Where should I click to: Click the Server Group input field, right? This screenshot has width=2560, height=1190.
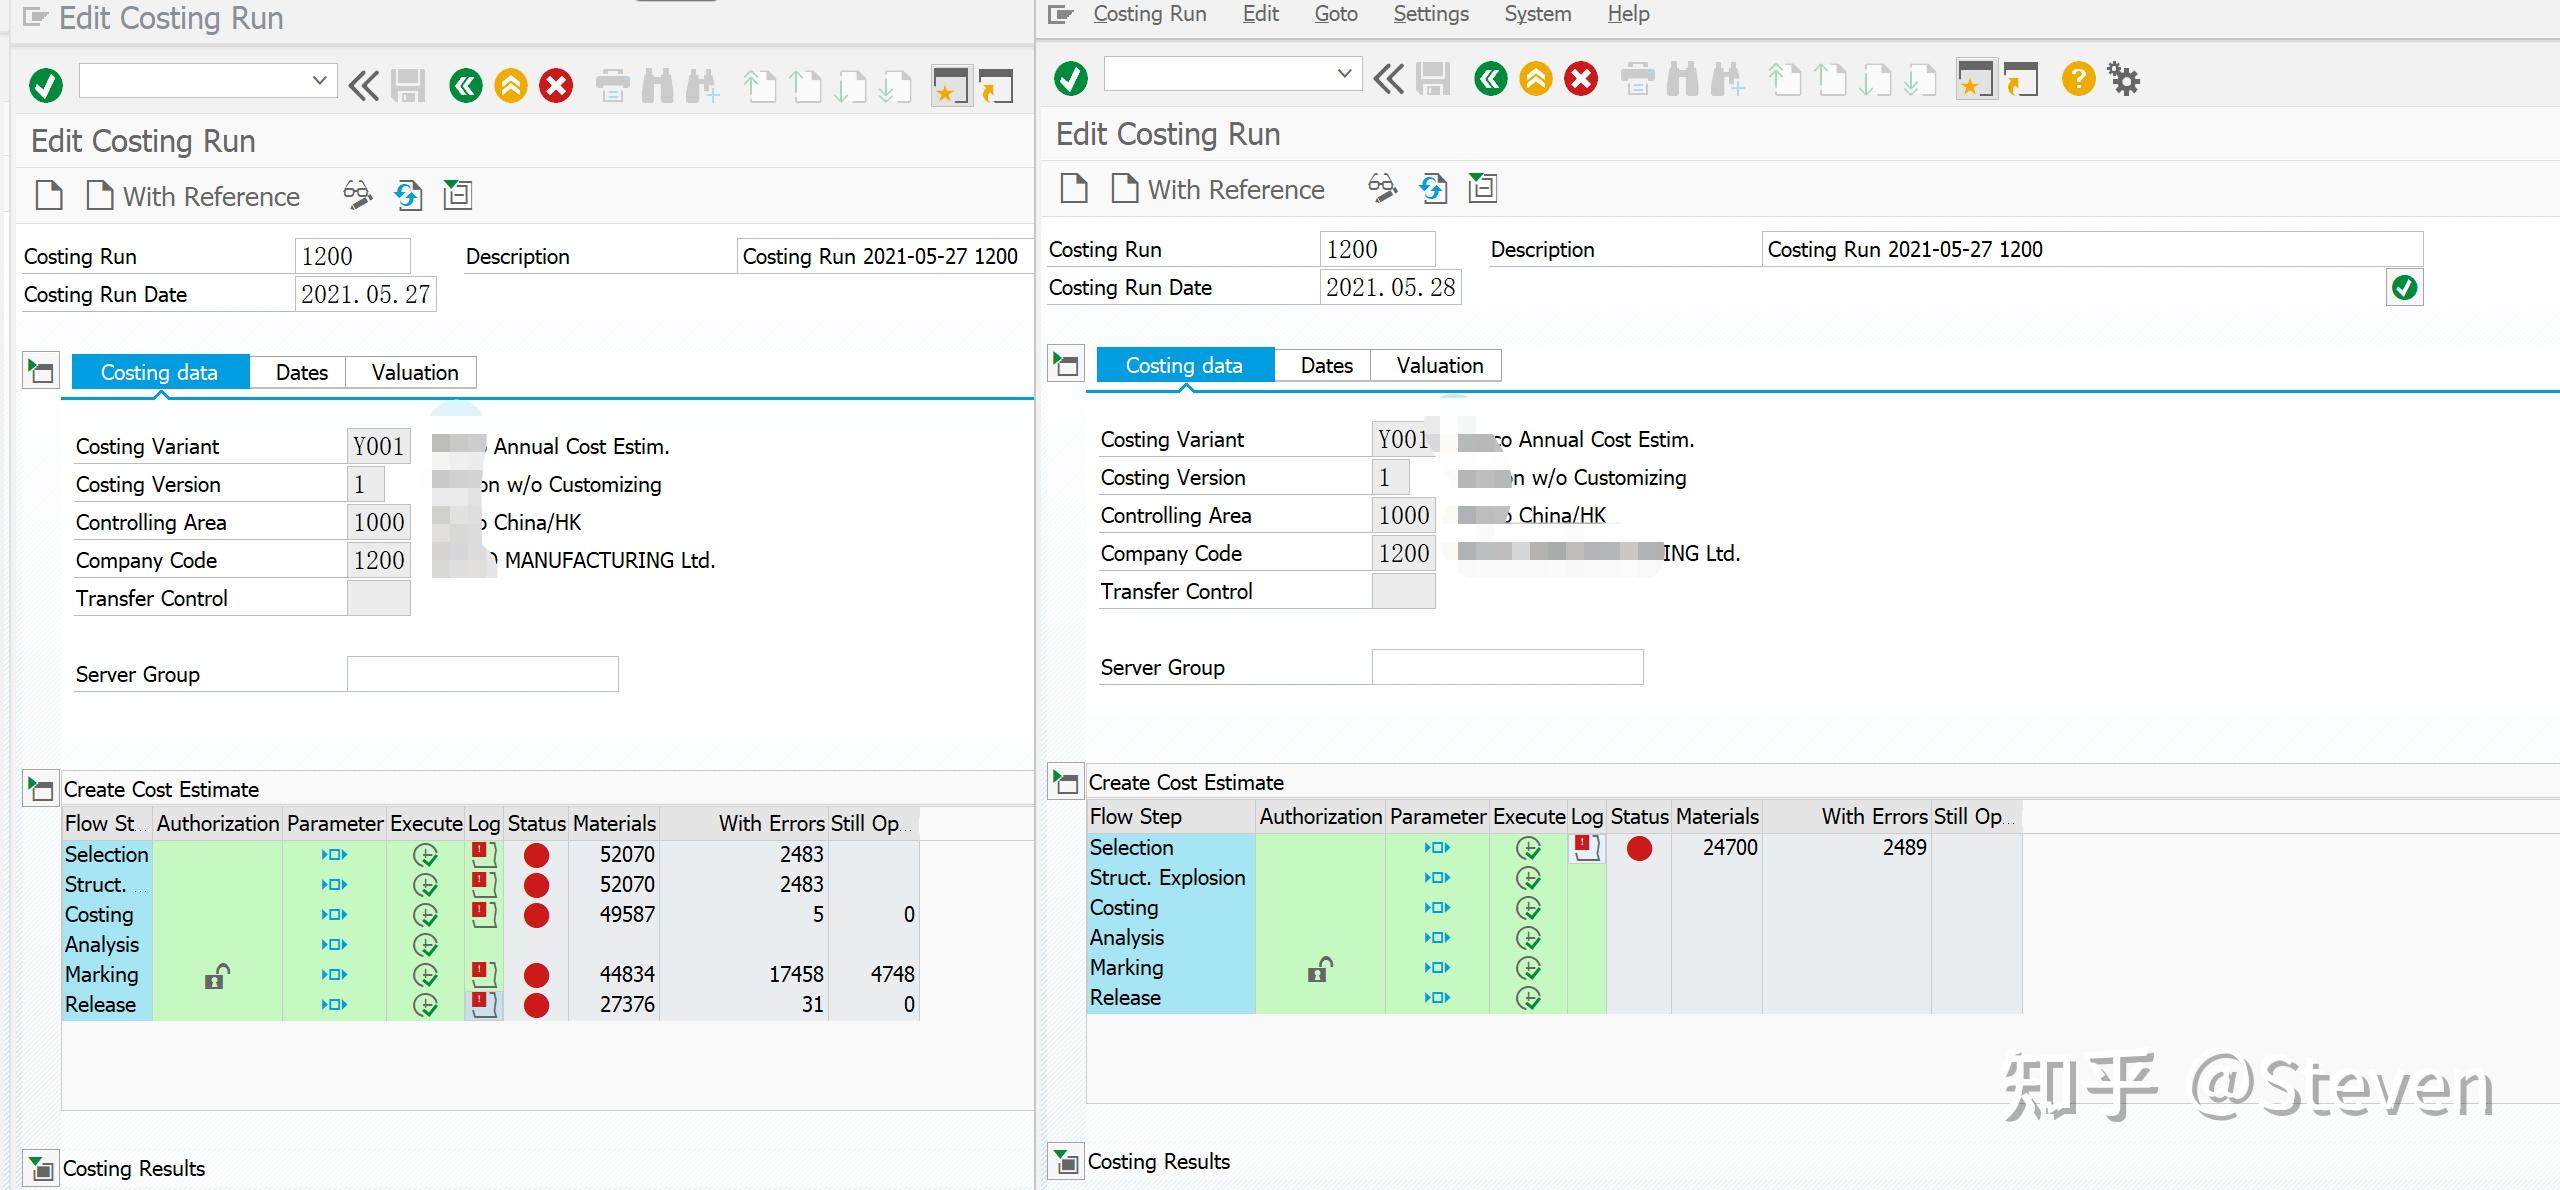coord(1507,668)
